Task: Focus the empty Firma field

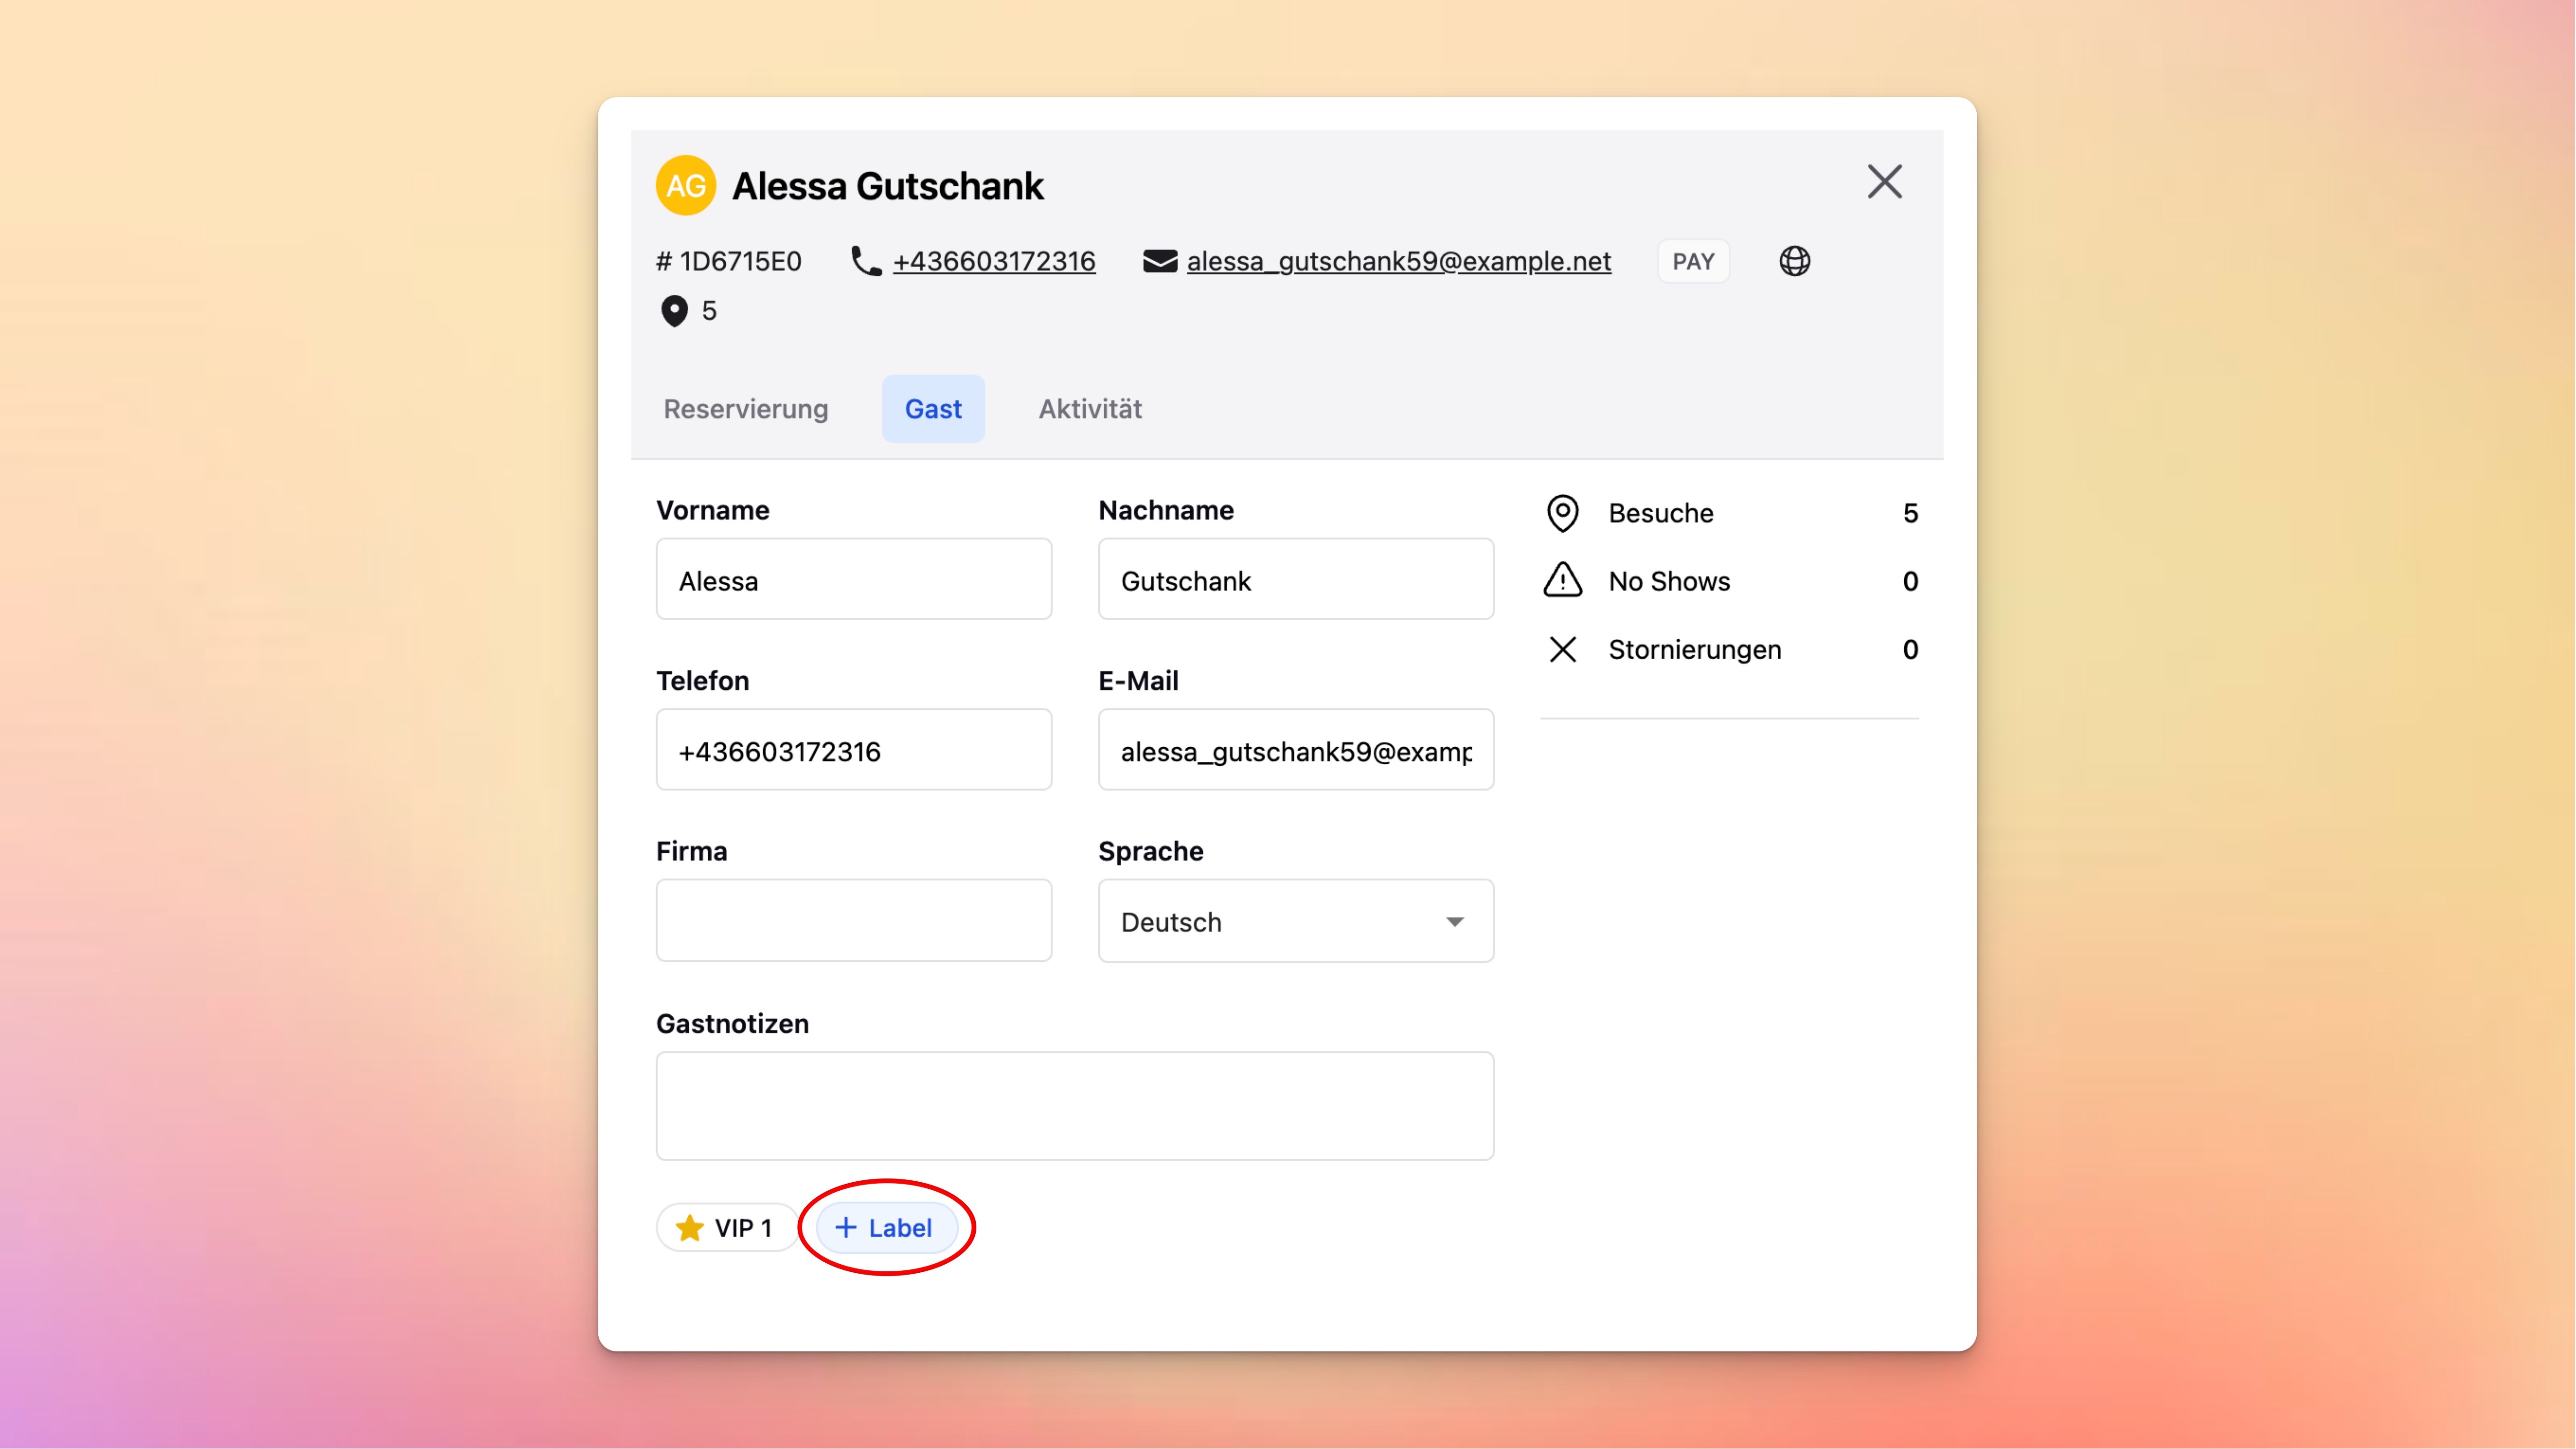Action: [853, 920]
